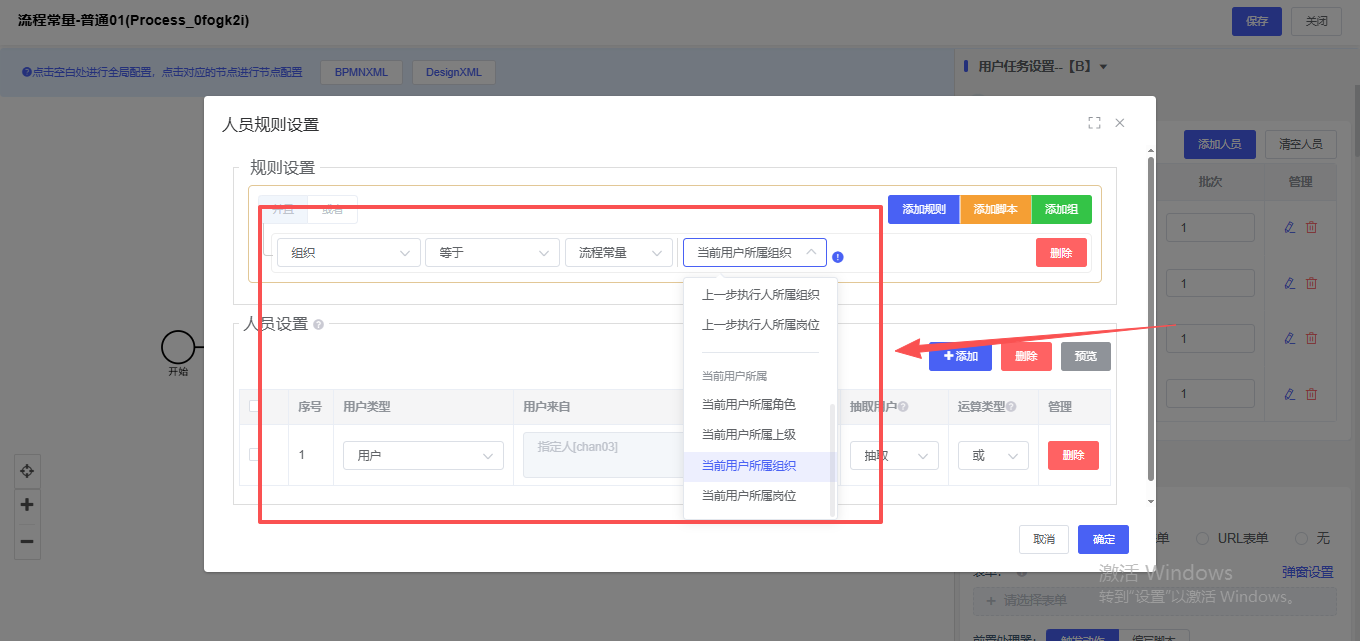Choose 上一步执行人所属岗位 from the list
The height and width of the screenshot is (641, 1360).
click(x=760, y=325)
